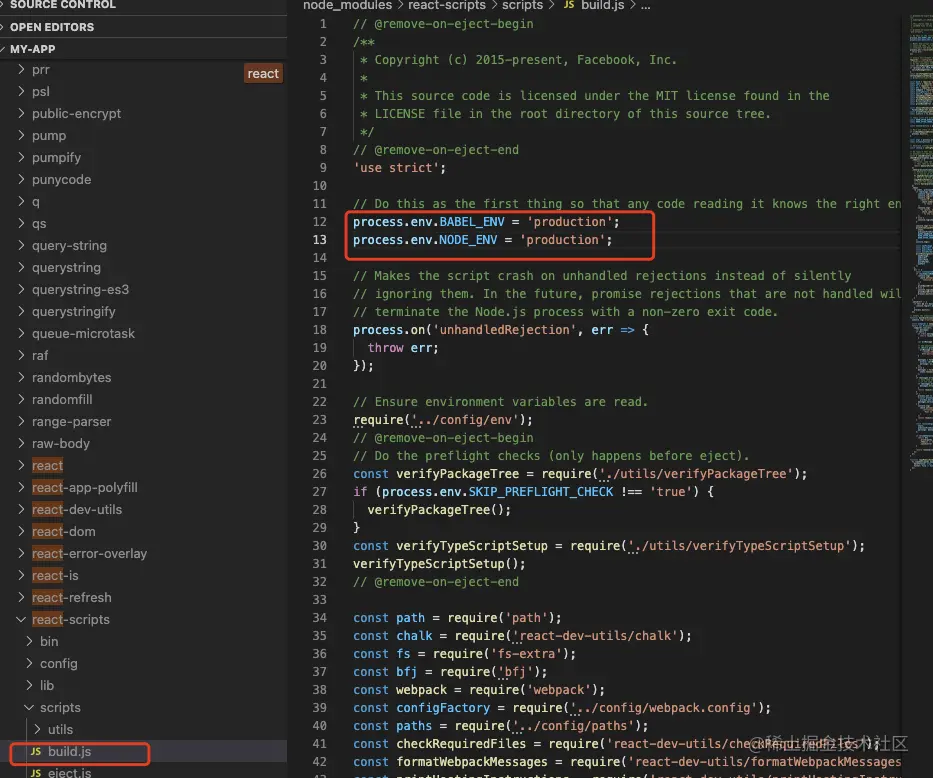Place cursor on 'use strict' line
This screenshot has height=778, width=933.
pos(399,168)
